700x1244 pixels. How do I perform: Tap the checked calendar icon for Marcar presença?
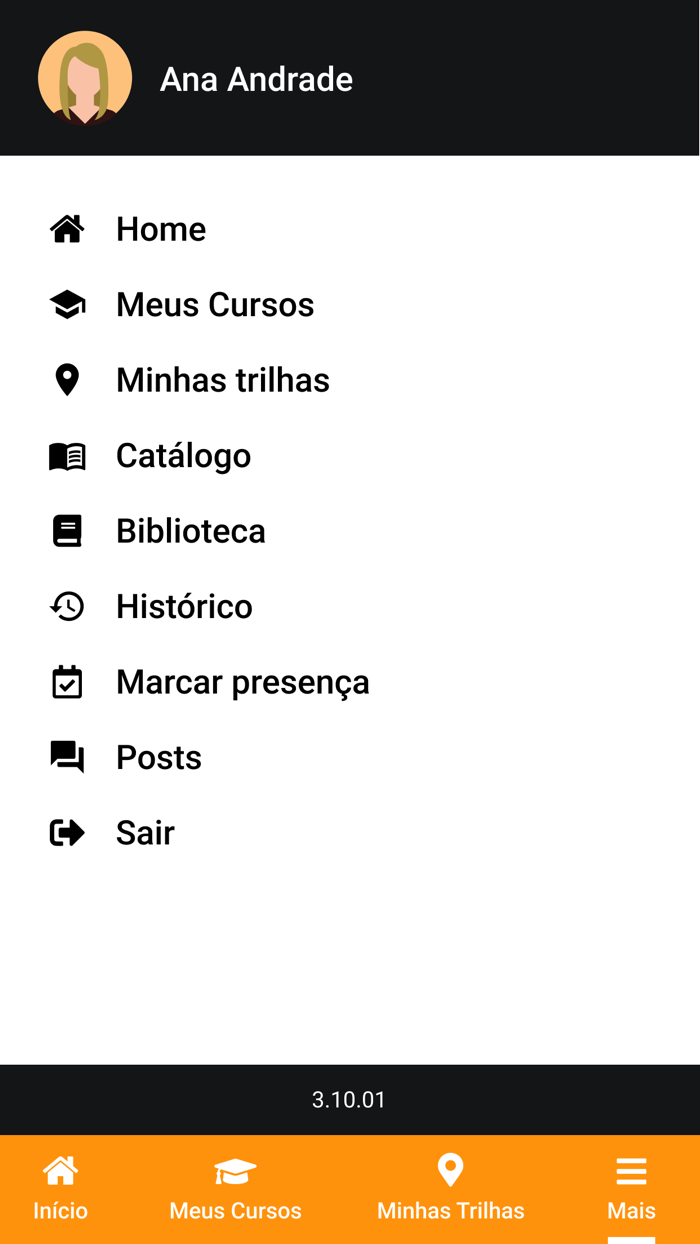(66, 681)
